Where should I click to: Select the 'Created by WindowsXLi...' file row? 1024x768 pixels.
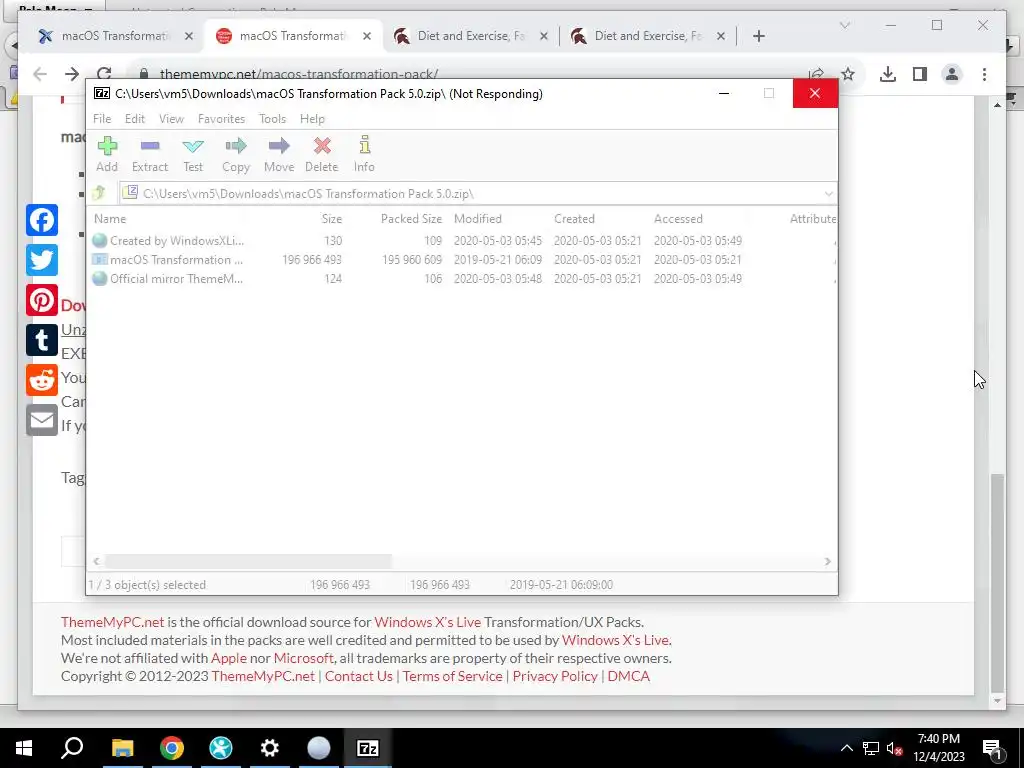coord(461,241)
